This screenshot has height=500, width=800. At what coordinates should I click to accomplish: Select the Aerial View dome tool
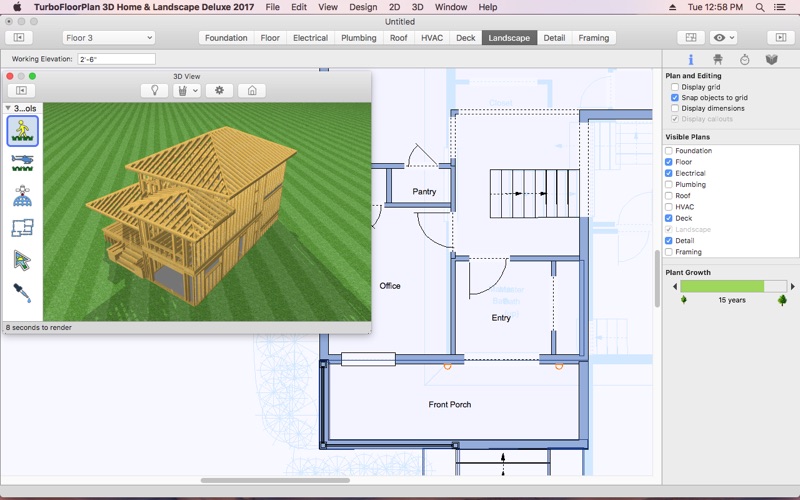click(x=22, y=195)
